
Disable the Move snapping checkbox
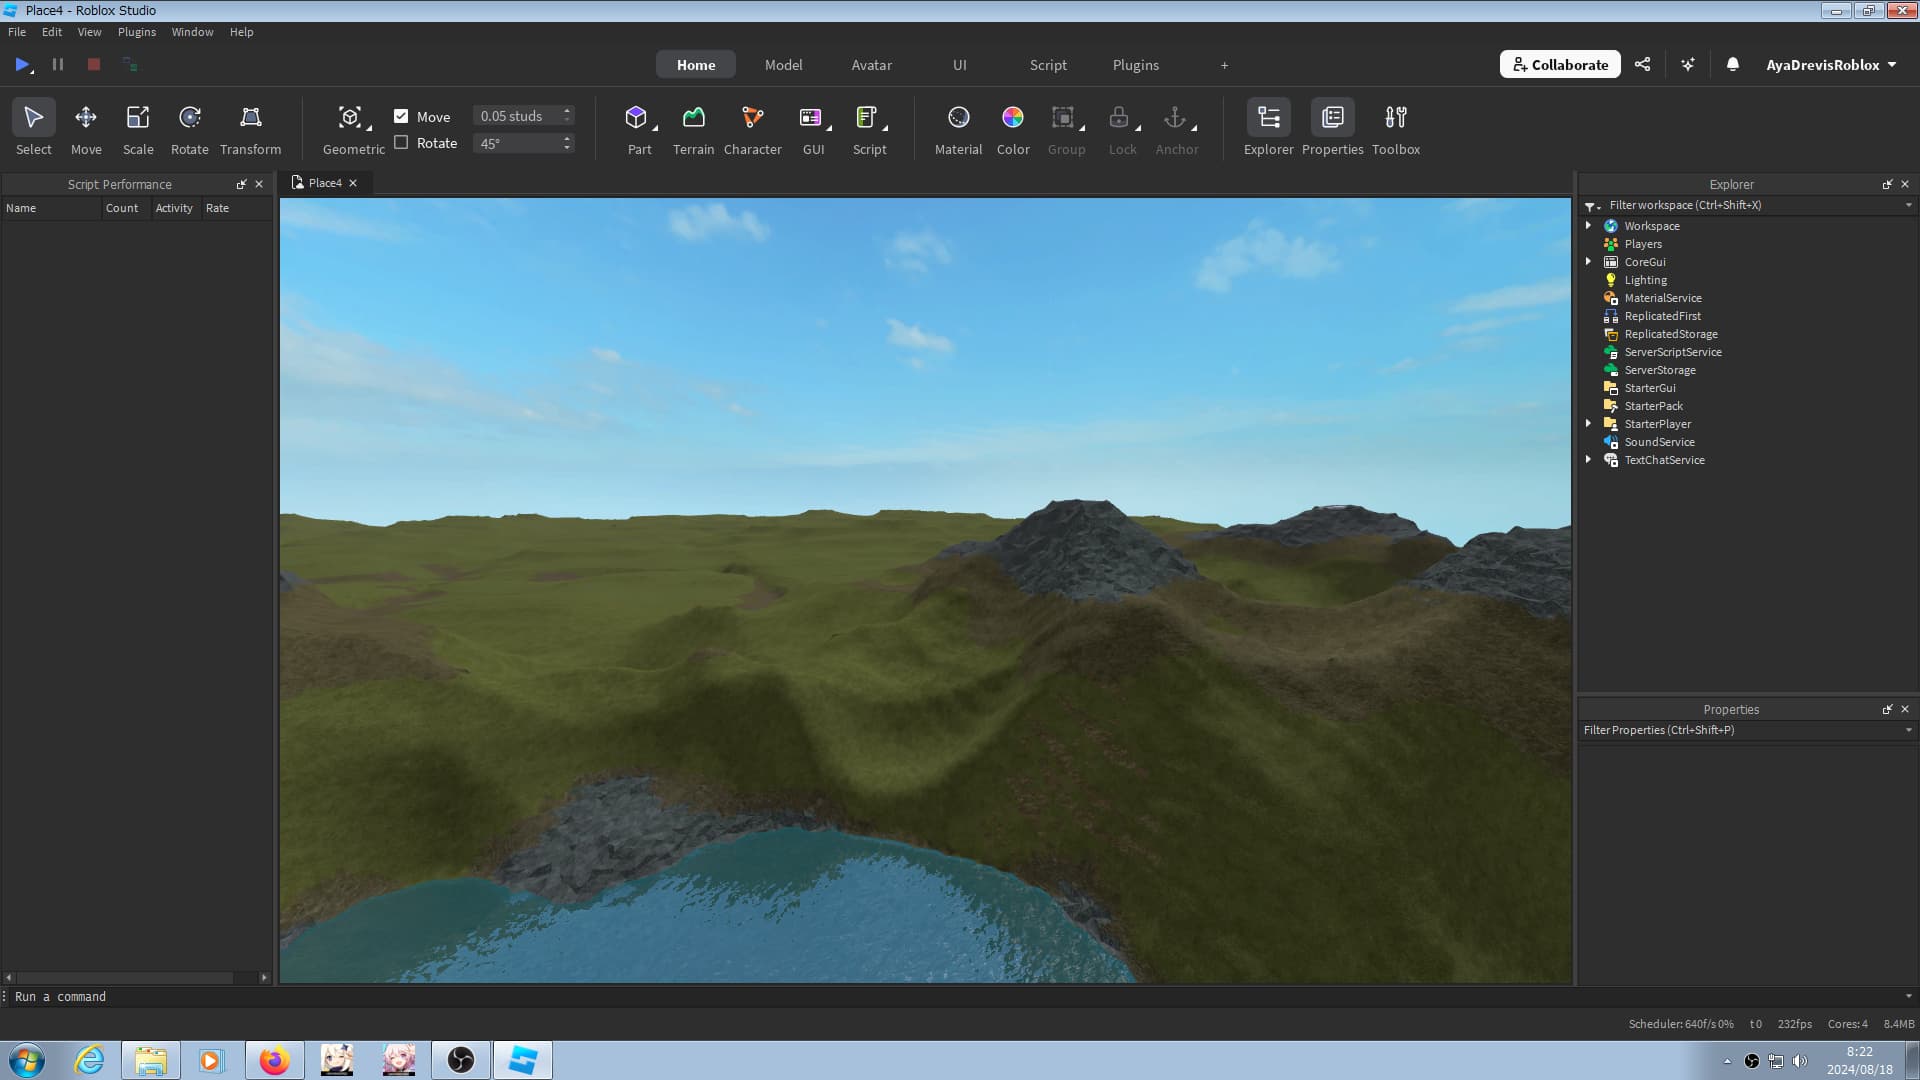401,116
